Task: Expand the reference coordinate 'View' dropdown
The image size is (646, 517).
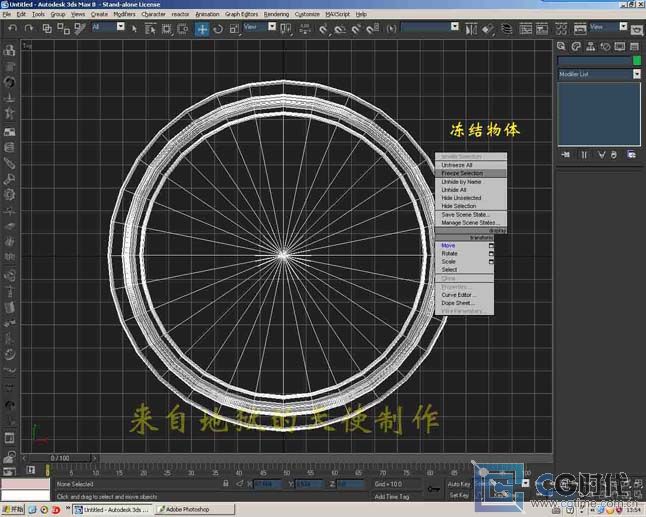Action: [272, 27]
